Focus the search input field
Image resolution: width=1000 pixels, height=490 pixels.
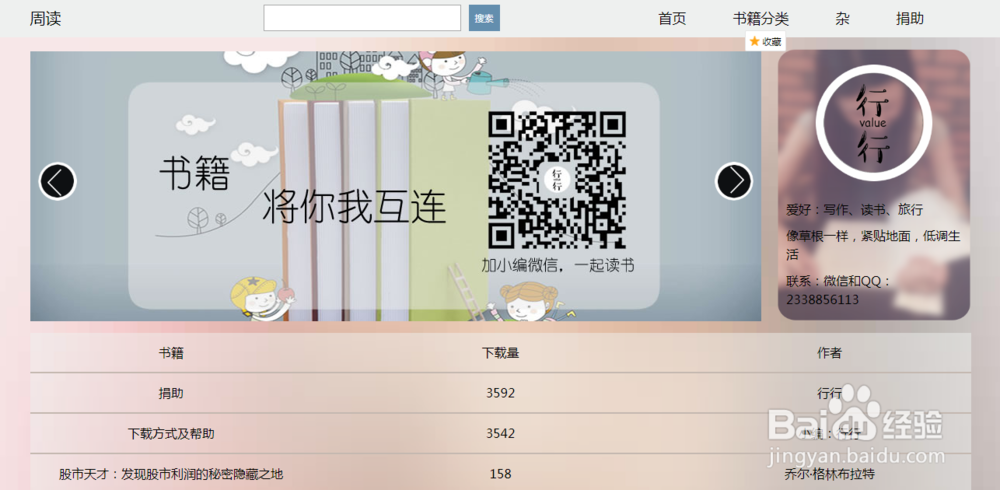[x=362, y=18]
